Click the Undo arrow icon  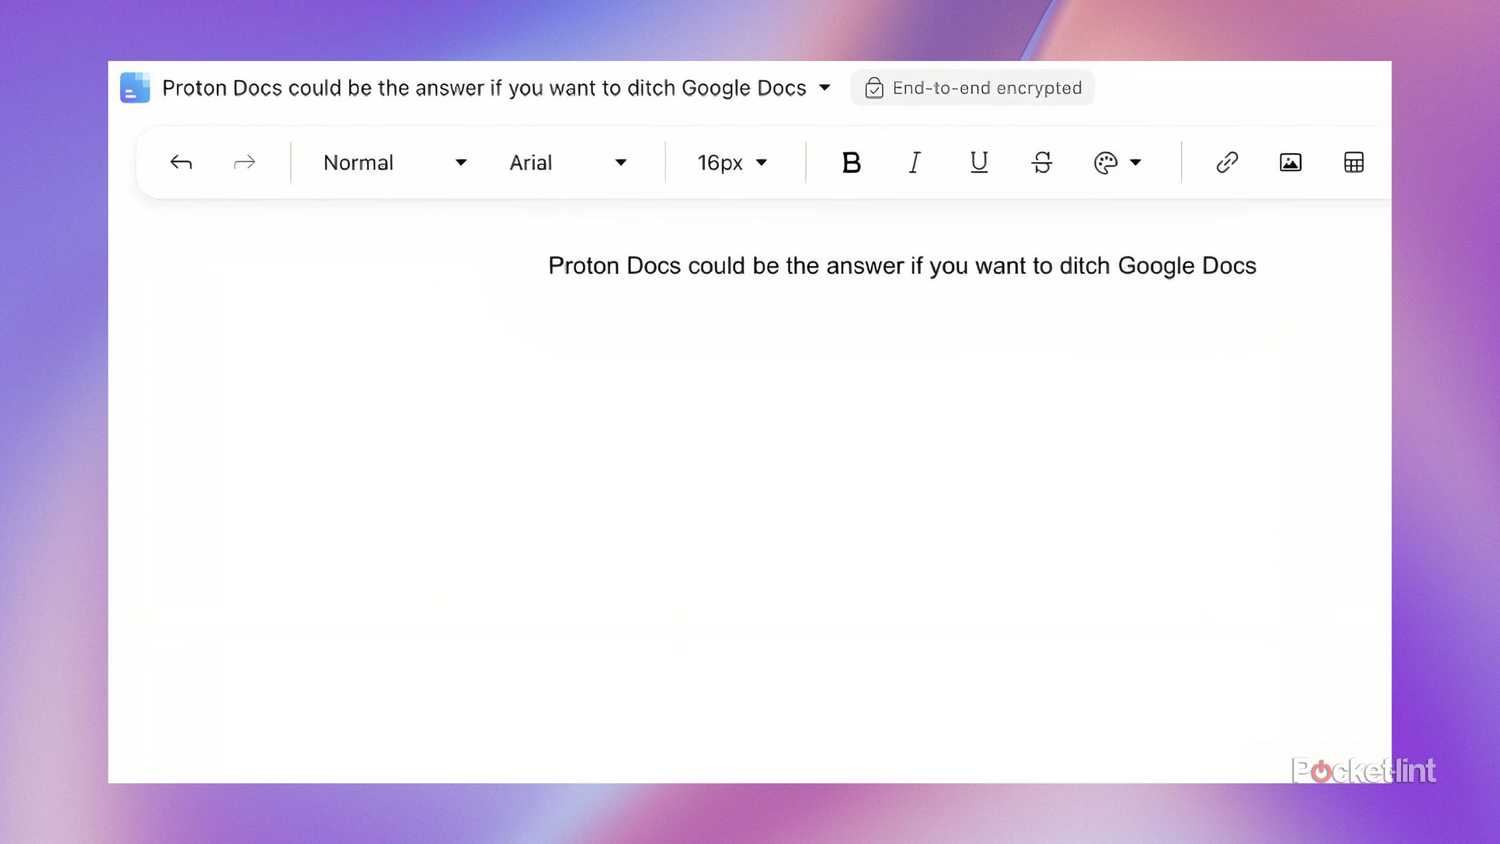(181, 162)
